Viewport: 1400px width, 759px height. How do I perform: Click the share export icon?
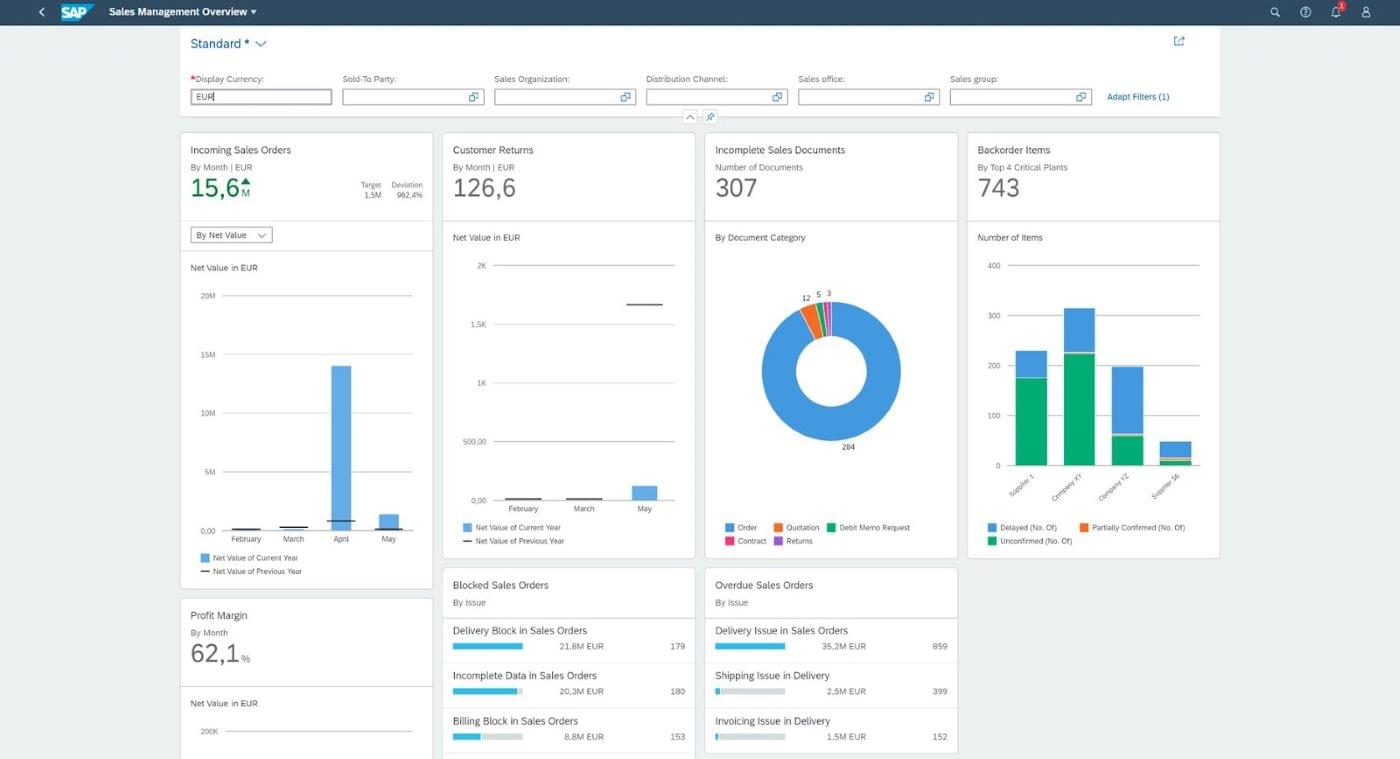tap(1179, 41)
